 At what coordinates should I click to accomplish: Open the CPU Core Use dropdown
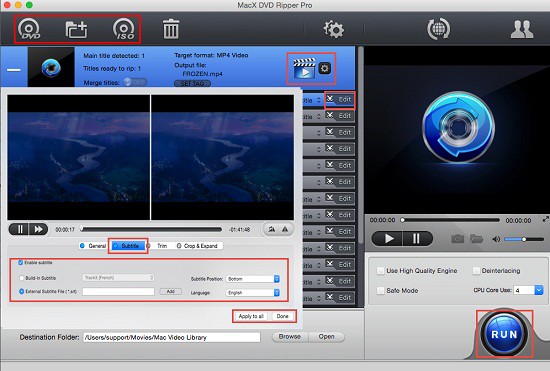point(528,290)
